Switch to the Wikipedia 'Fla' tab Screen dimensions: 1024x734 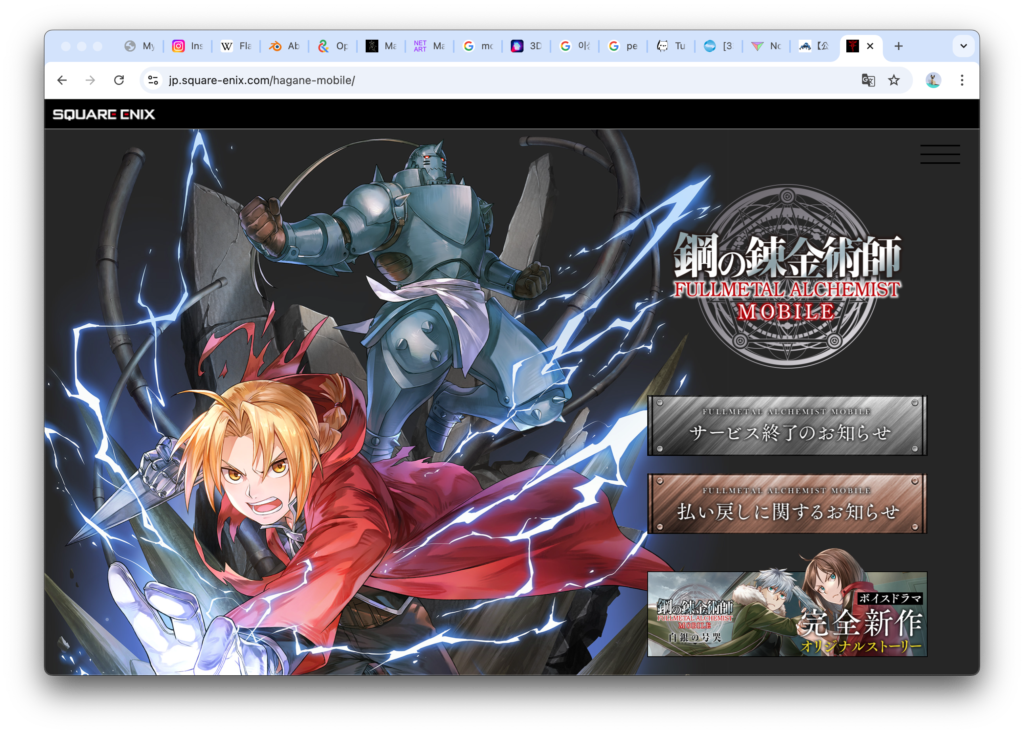[236, 46]
